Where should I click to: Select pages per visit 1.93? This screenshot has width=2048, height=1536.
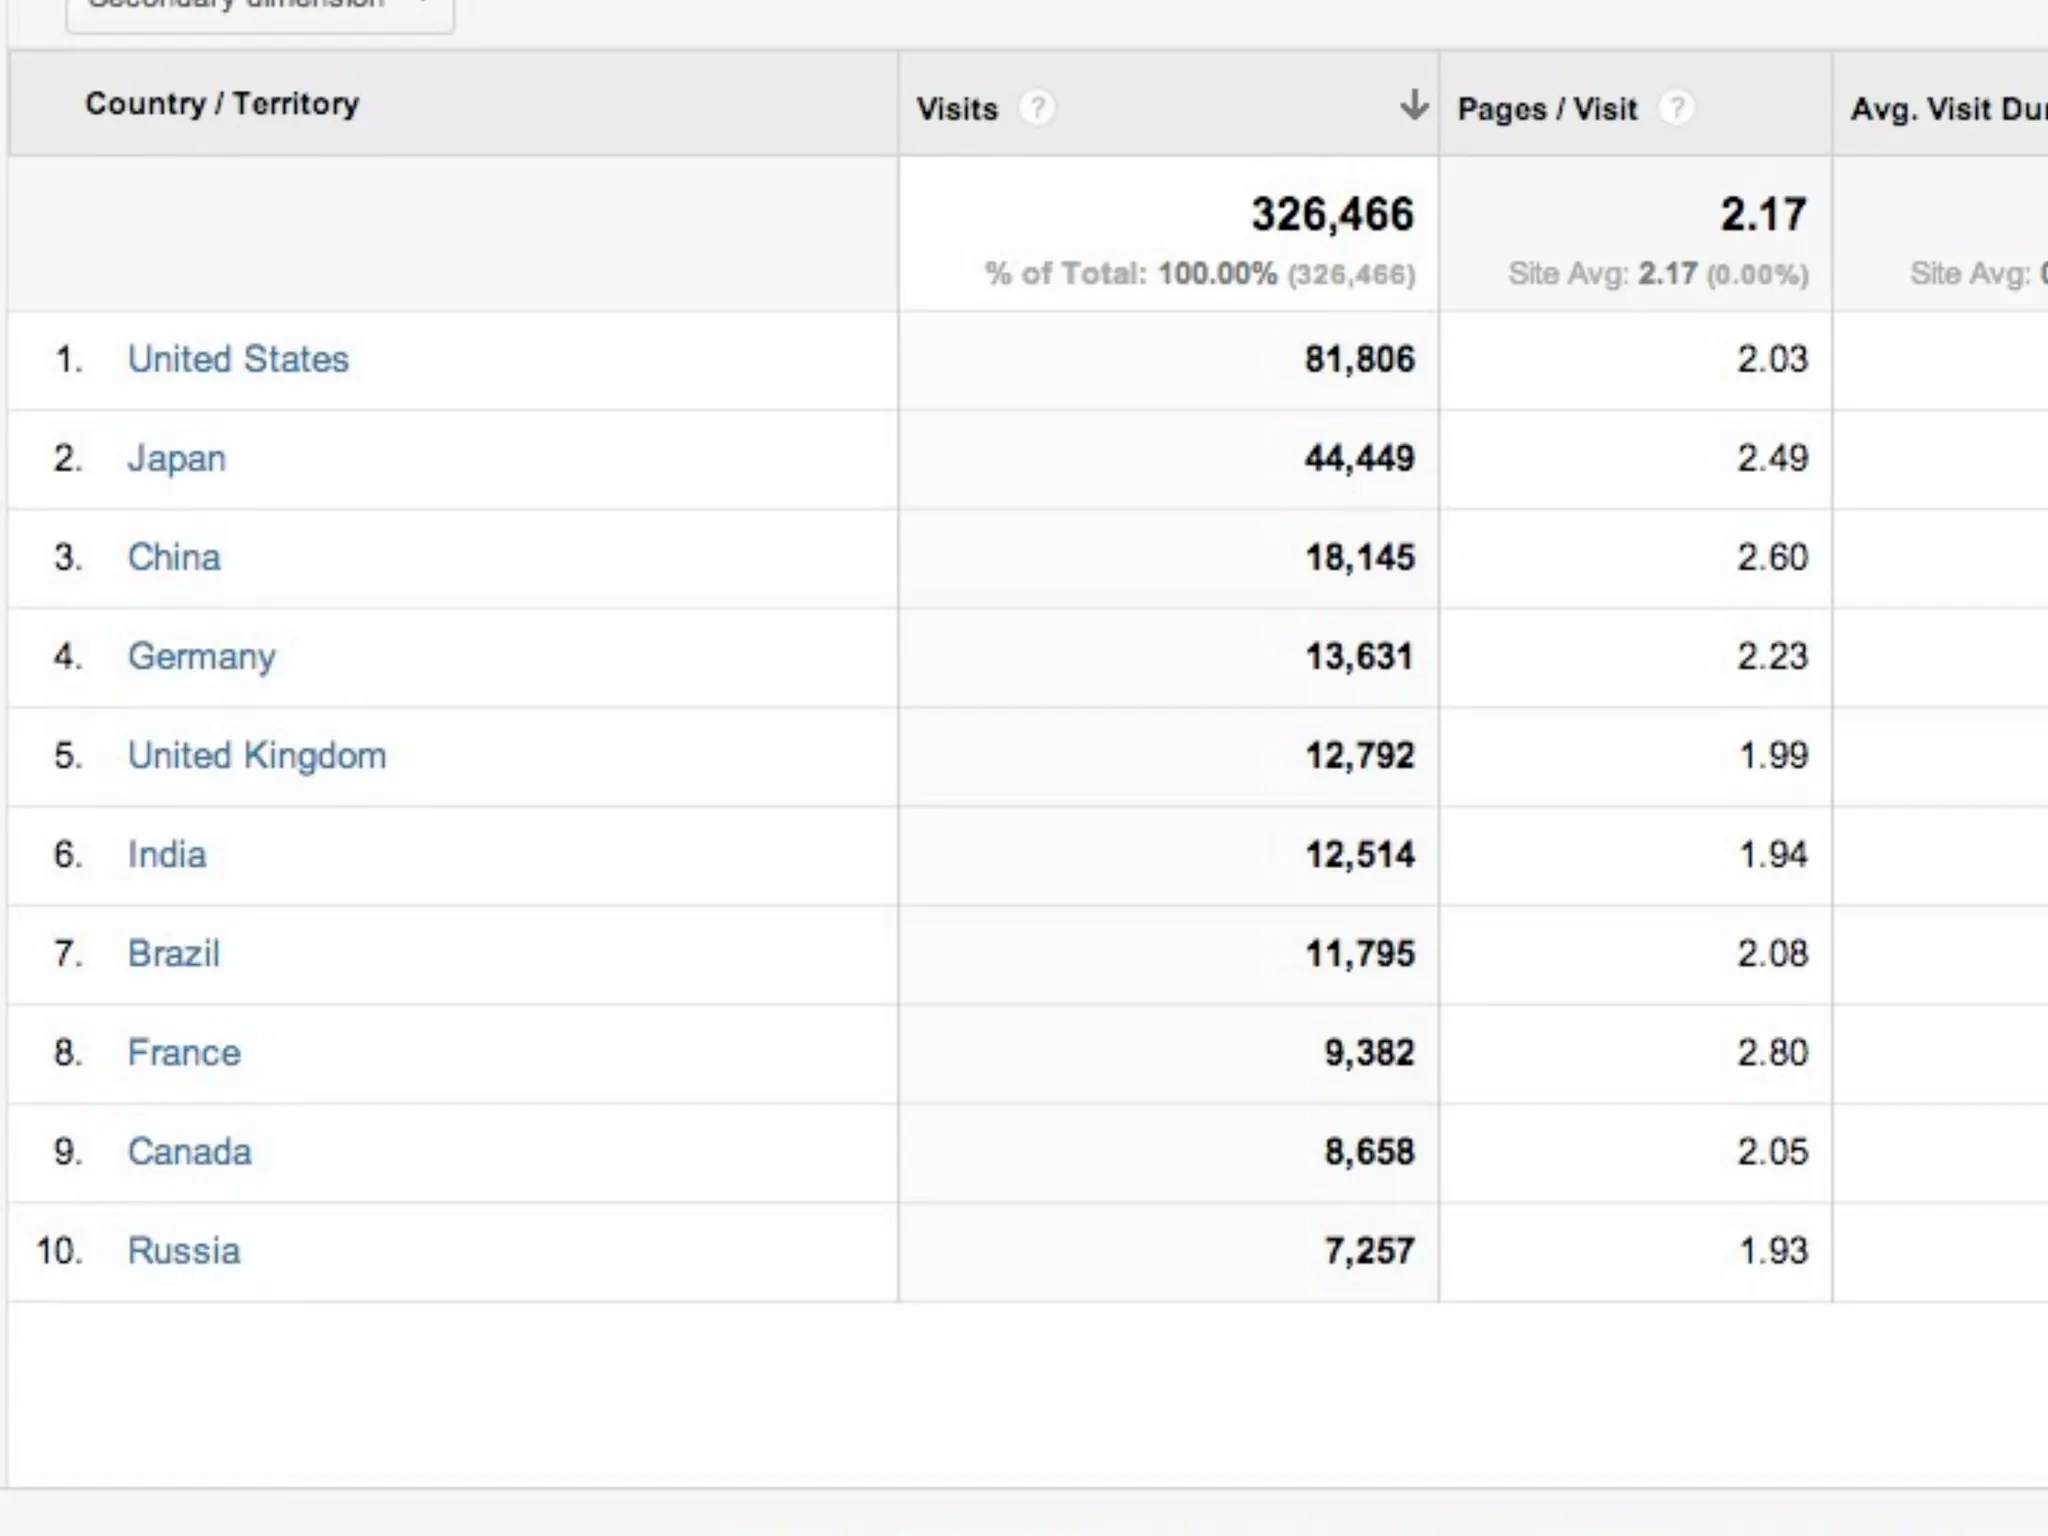click(1774, 1250)
